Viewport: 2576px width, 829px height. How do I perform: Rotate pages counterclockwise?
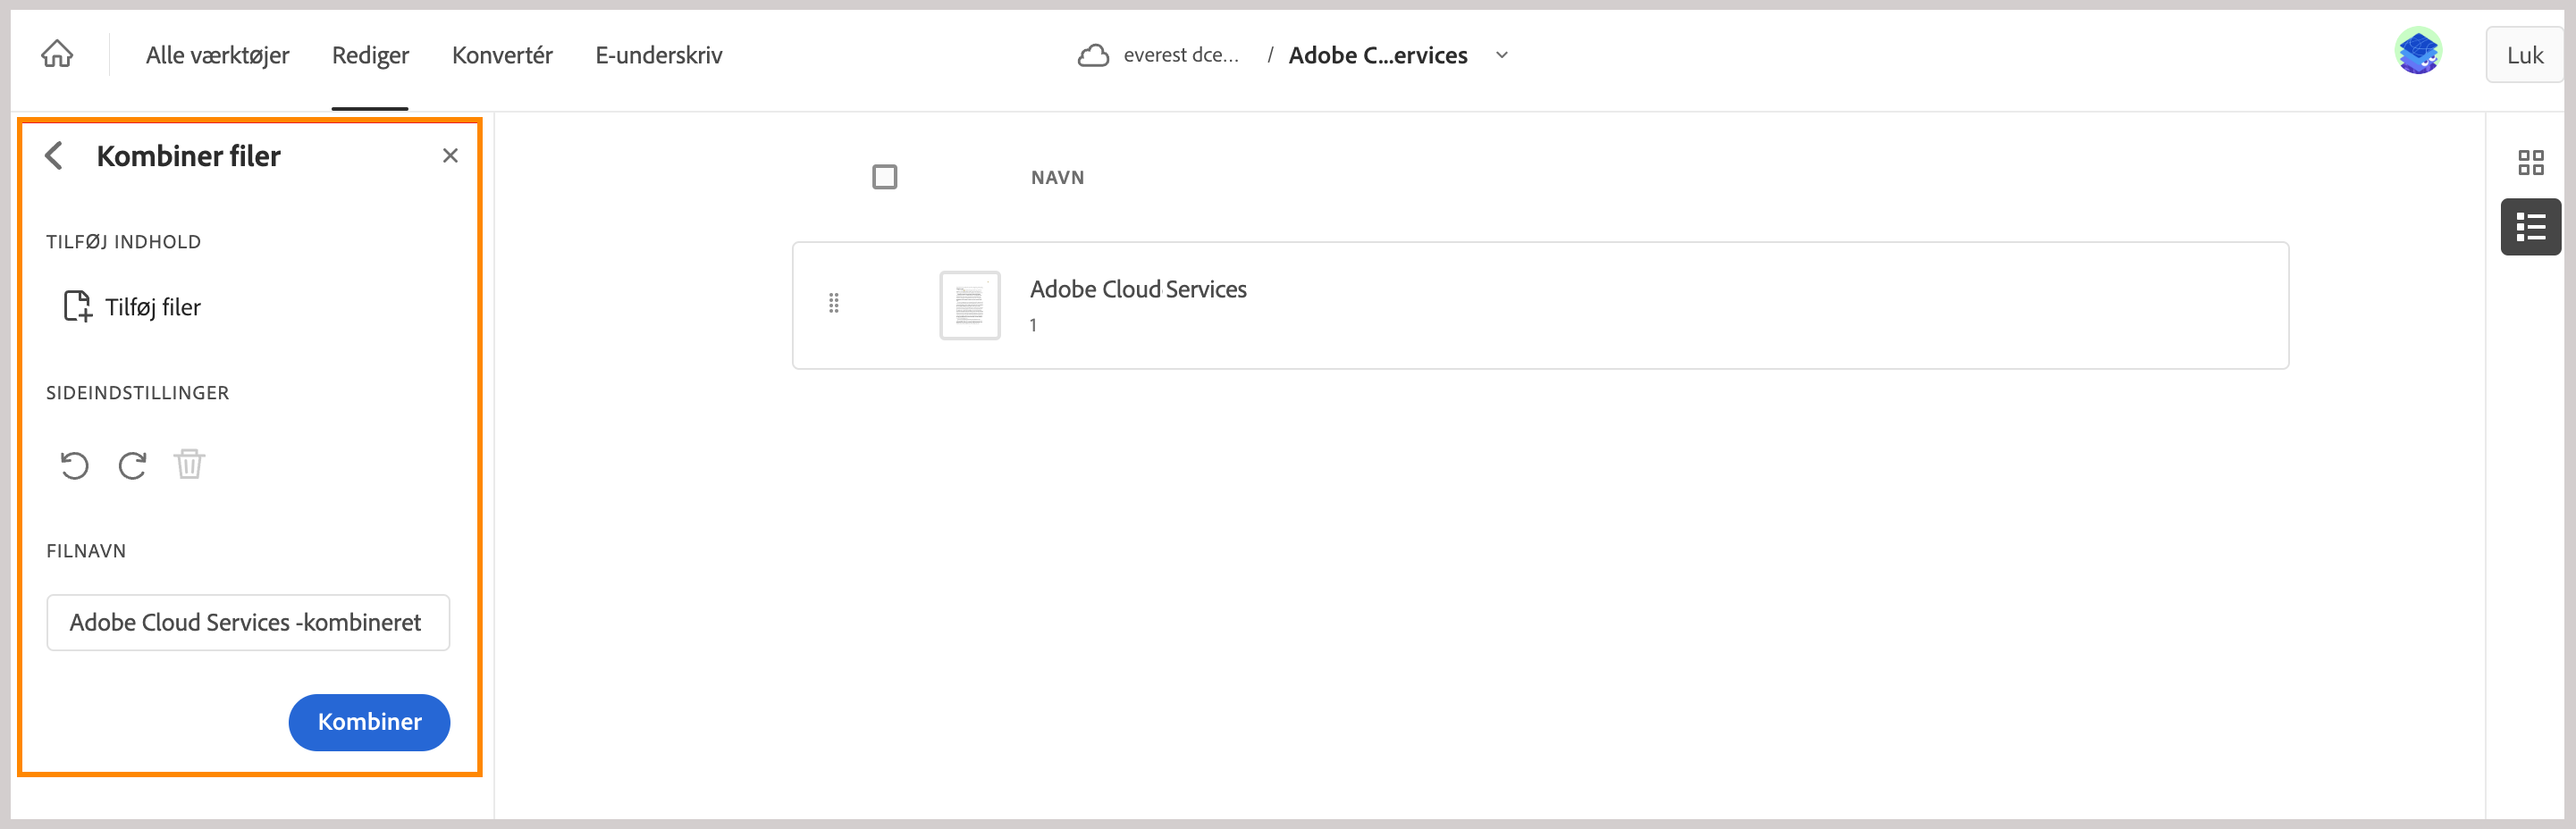tap(74, 465)
